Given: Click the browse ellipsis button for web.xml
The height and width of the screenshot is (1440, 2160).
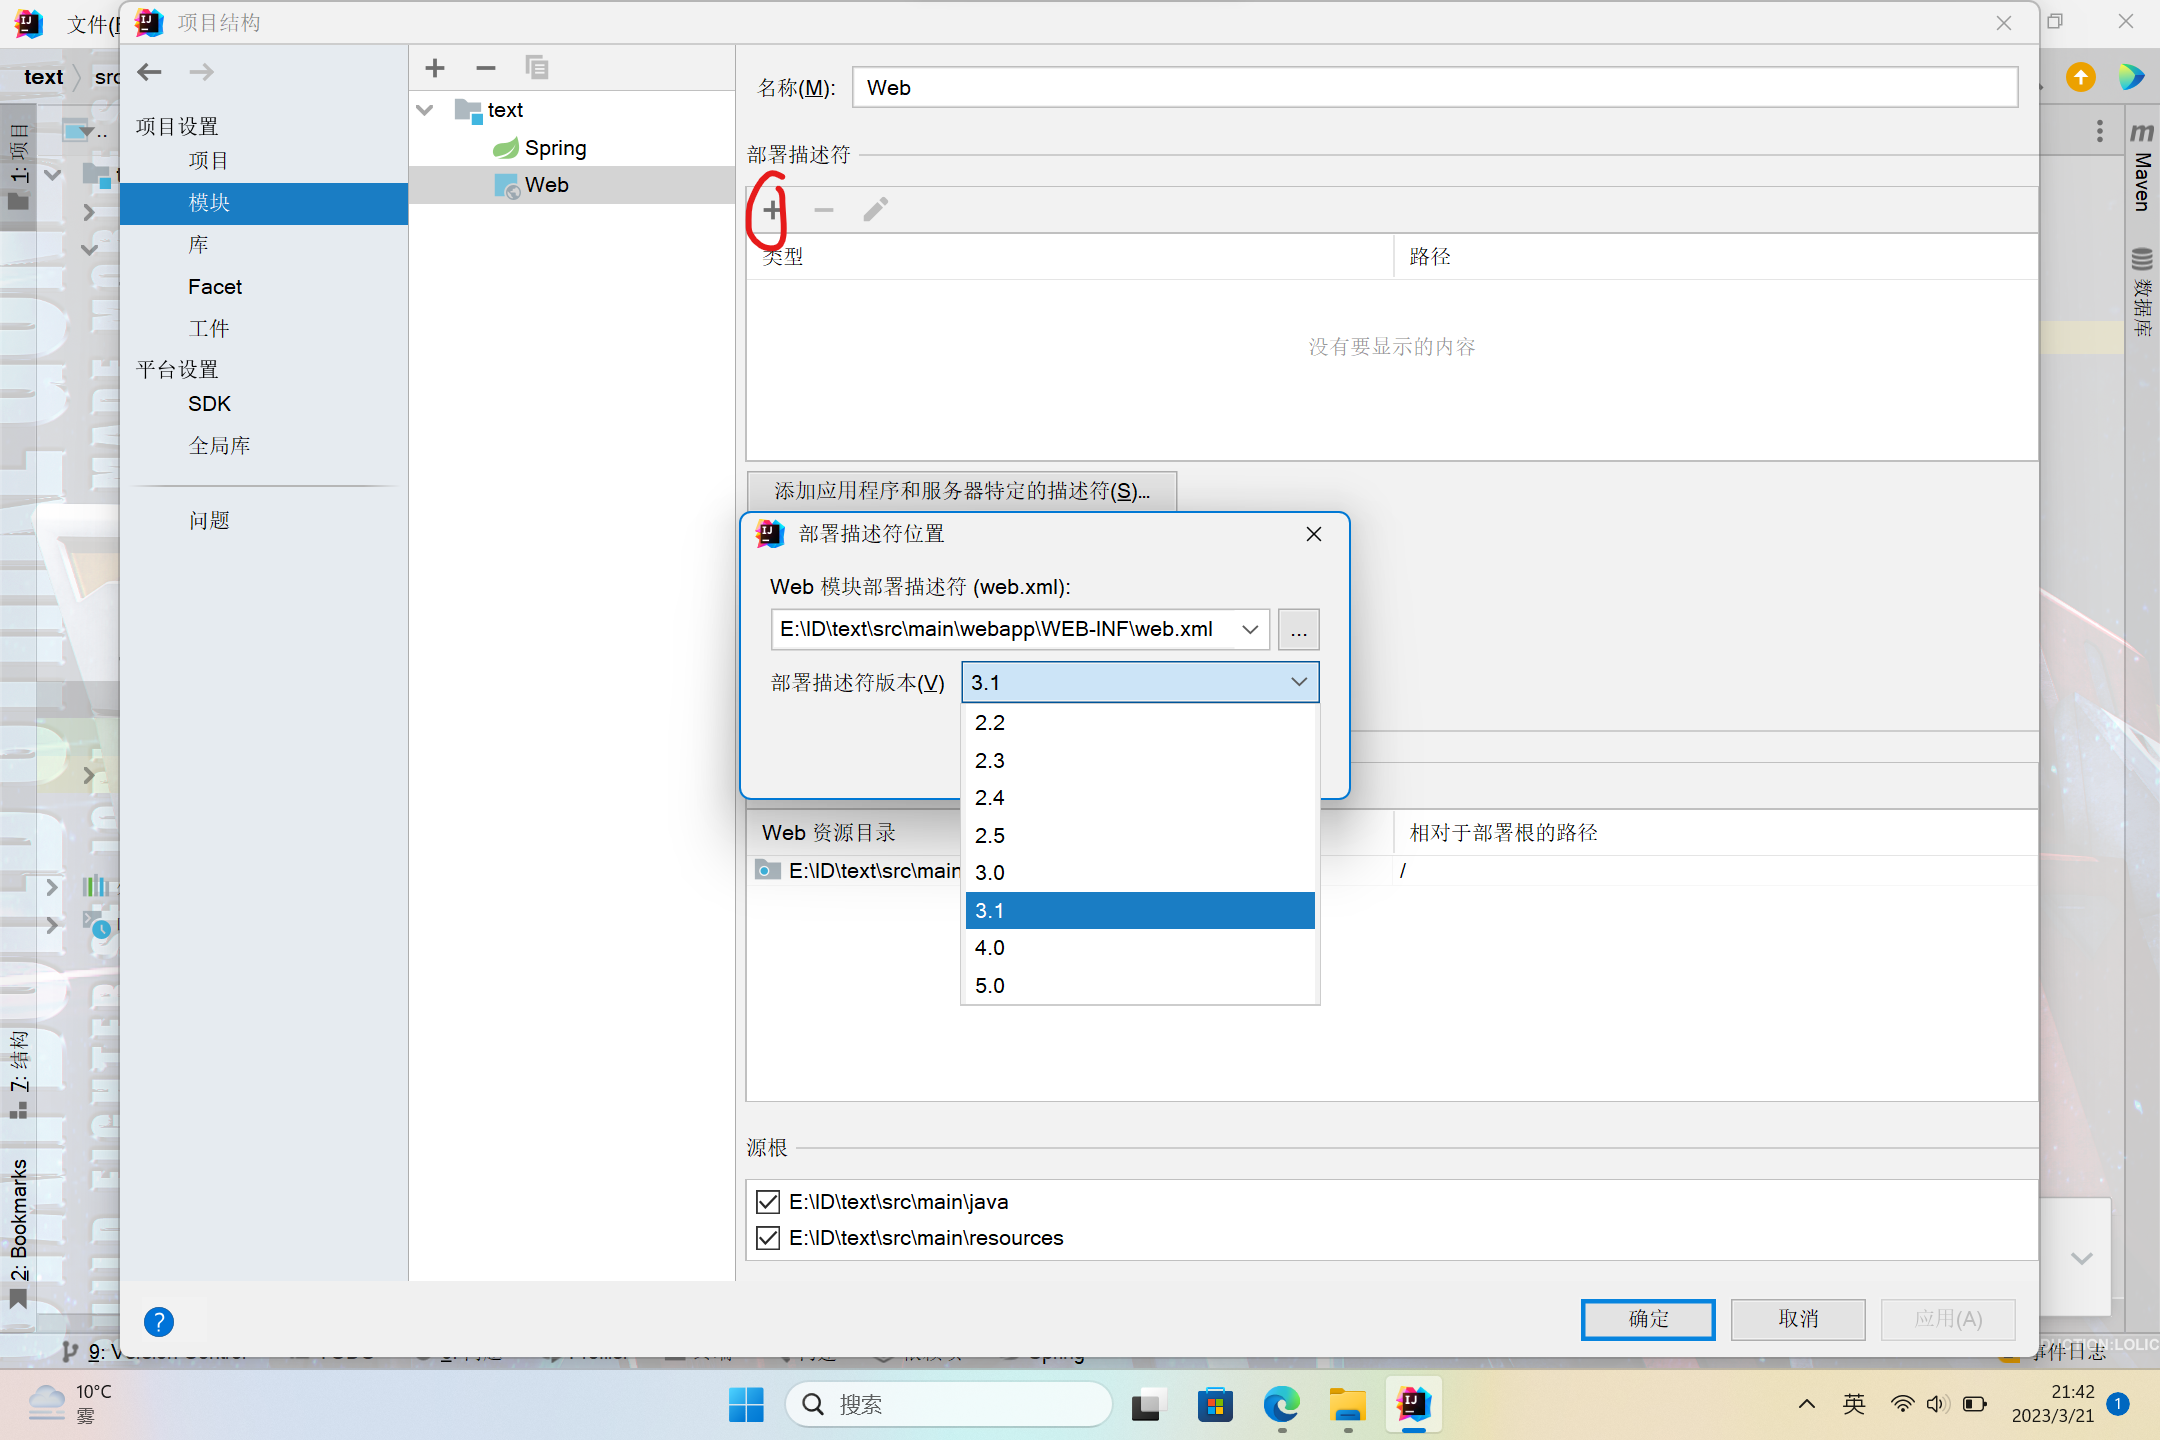Looking at the screenshot, I should [x=1298, y=630].
